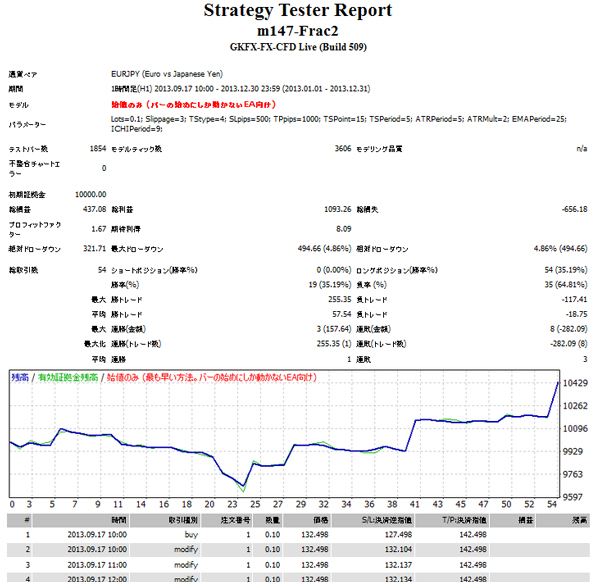Select the max consecutive wins '3 (157.64)'
This screenshot has height=582, width=600.
pyautogui.click(x=334, y=329)
